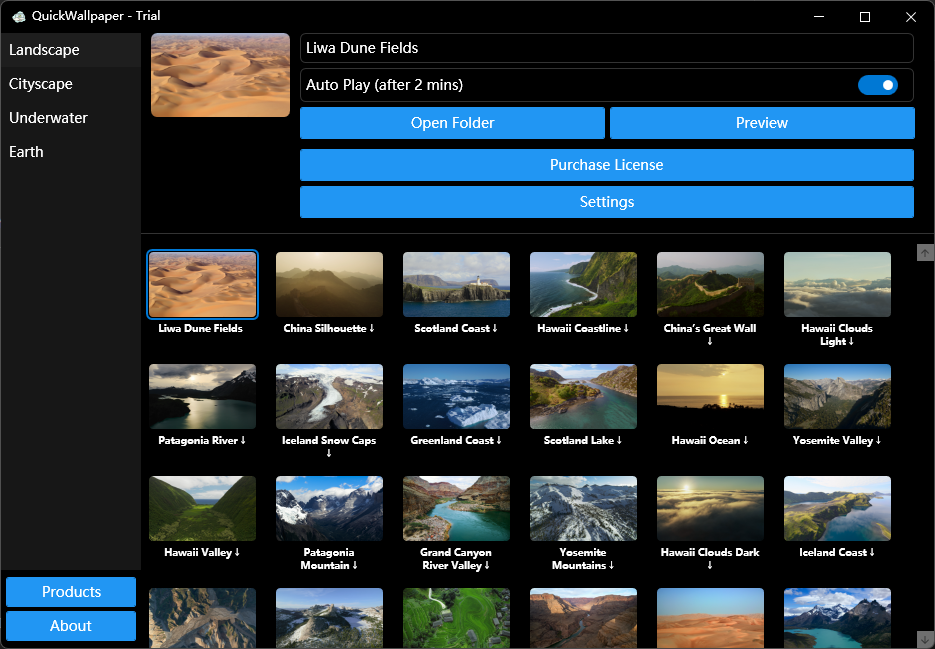The width and height of the screenshot is (935, 649).
Task: Click the scroll-up arrow above the wallpaper grid
Action: point(925,253)
